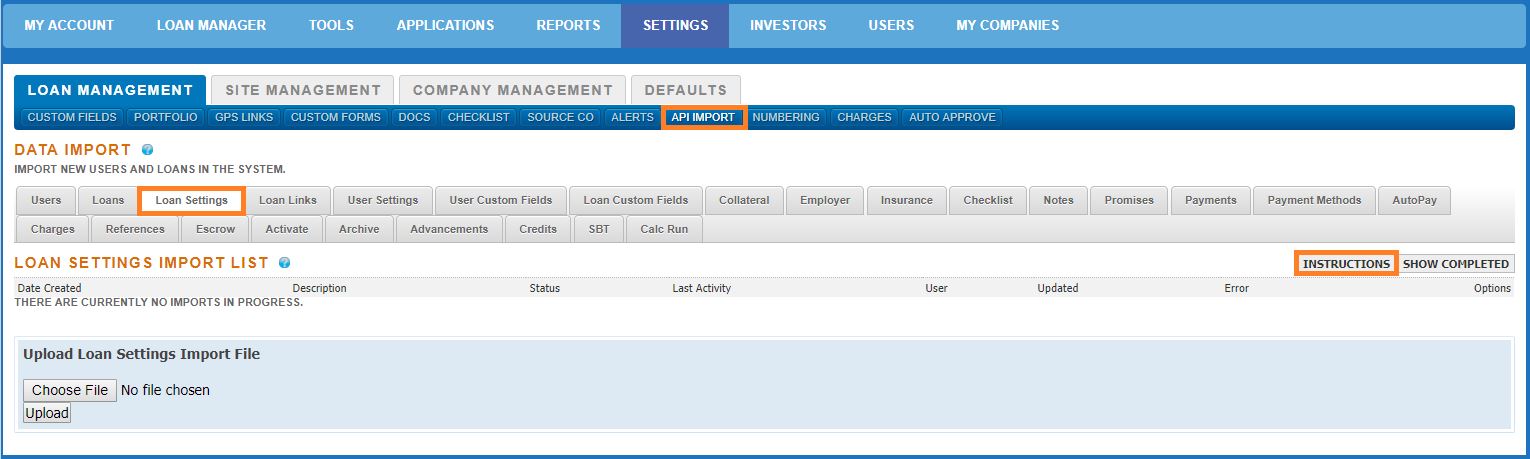
Task: Click the Show Completed button
Action: tap(1456, 264)
